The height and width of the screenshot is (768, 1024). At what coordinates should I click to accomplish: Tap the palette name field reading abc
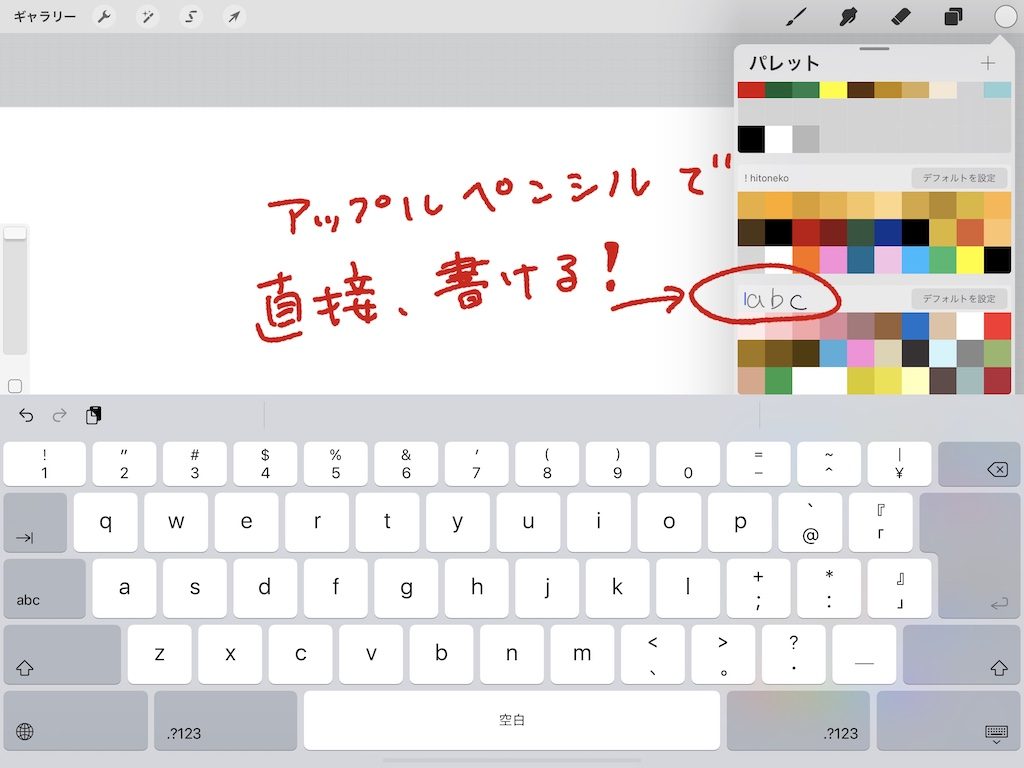tap(775, 300)
